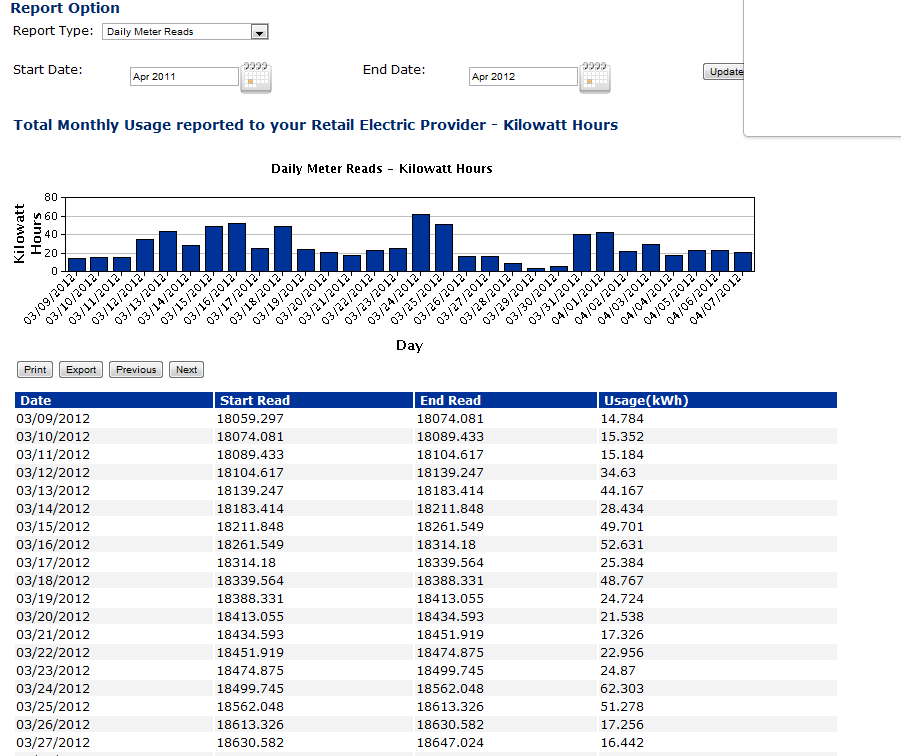Select the Usage(kWh) column header
The height and width of the screenshot is (756, 901).
645,400
